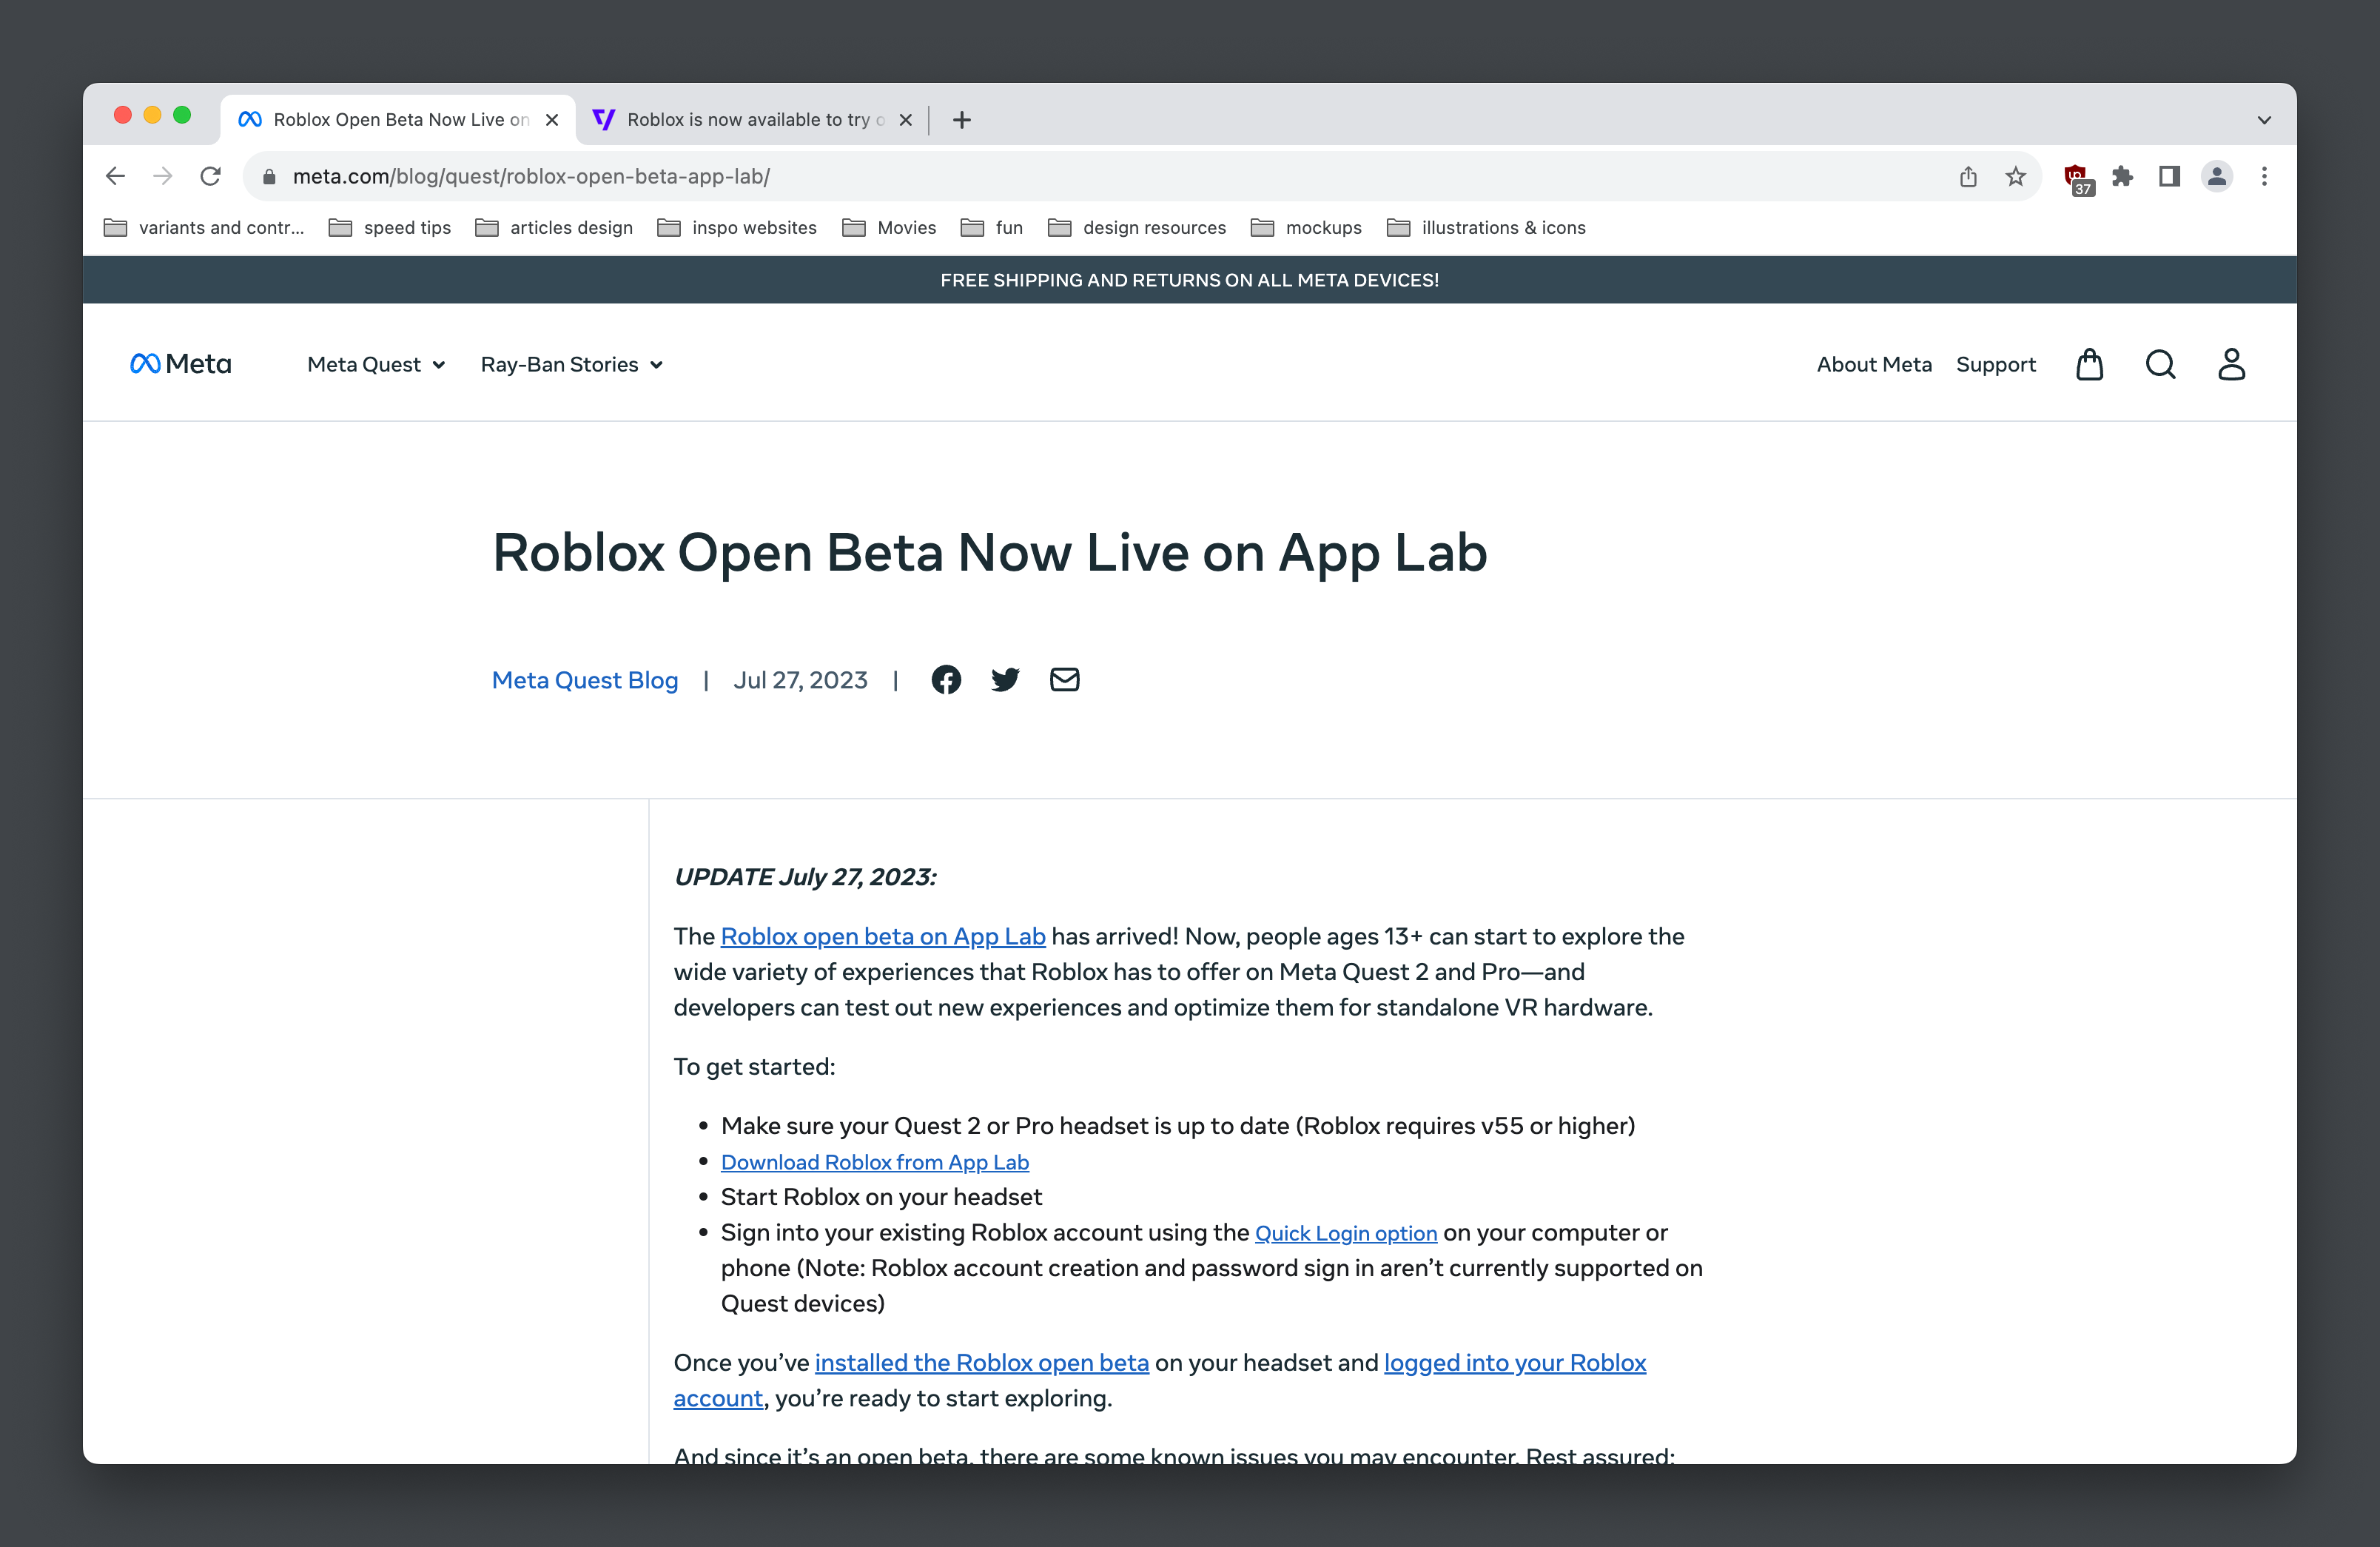Reload the current page

tap(210, 176)
